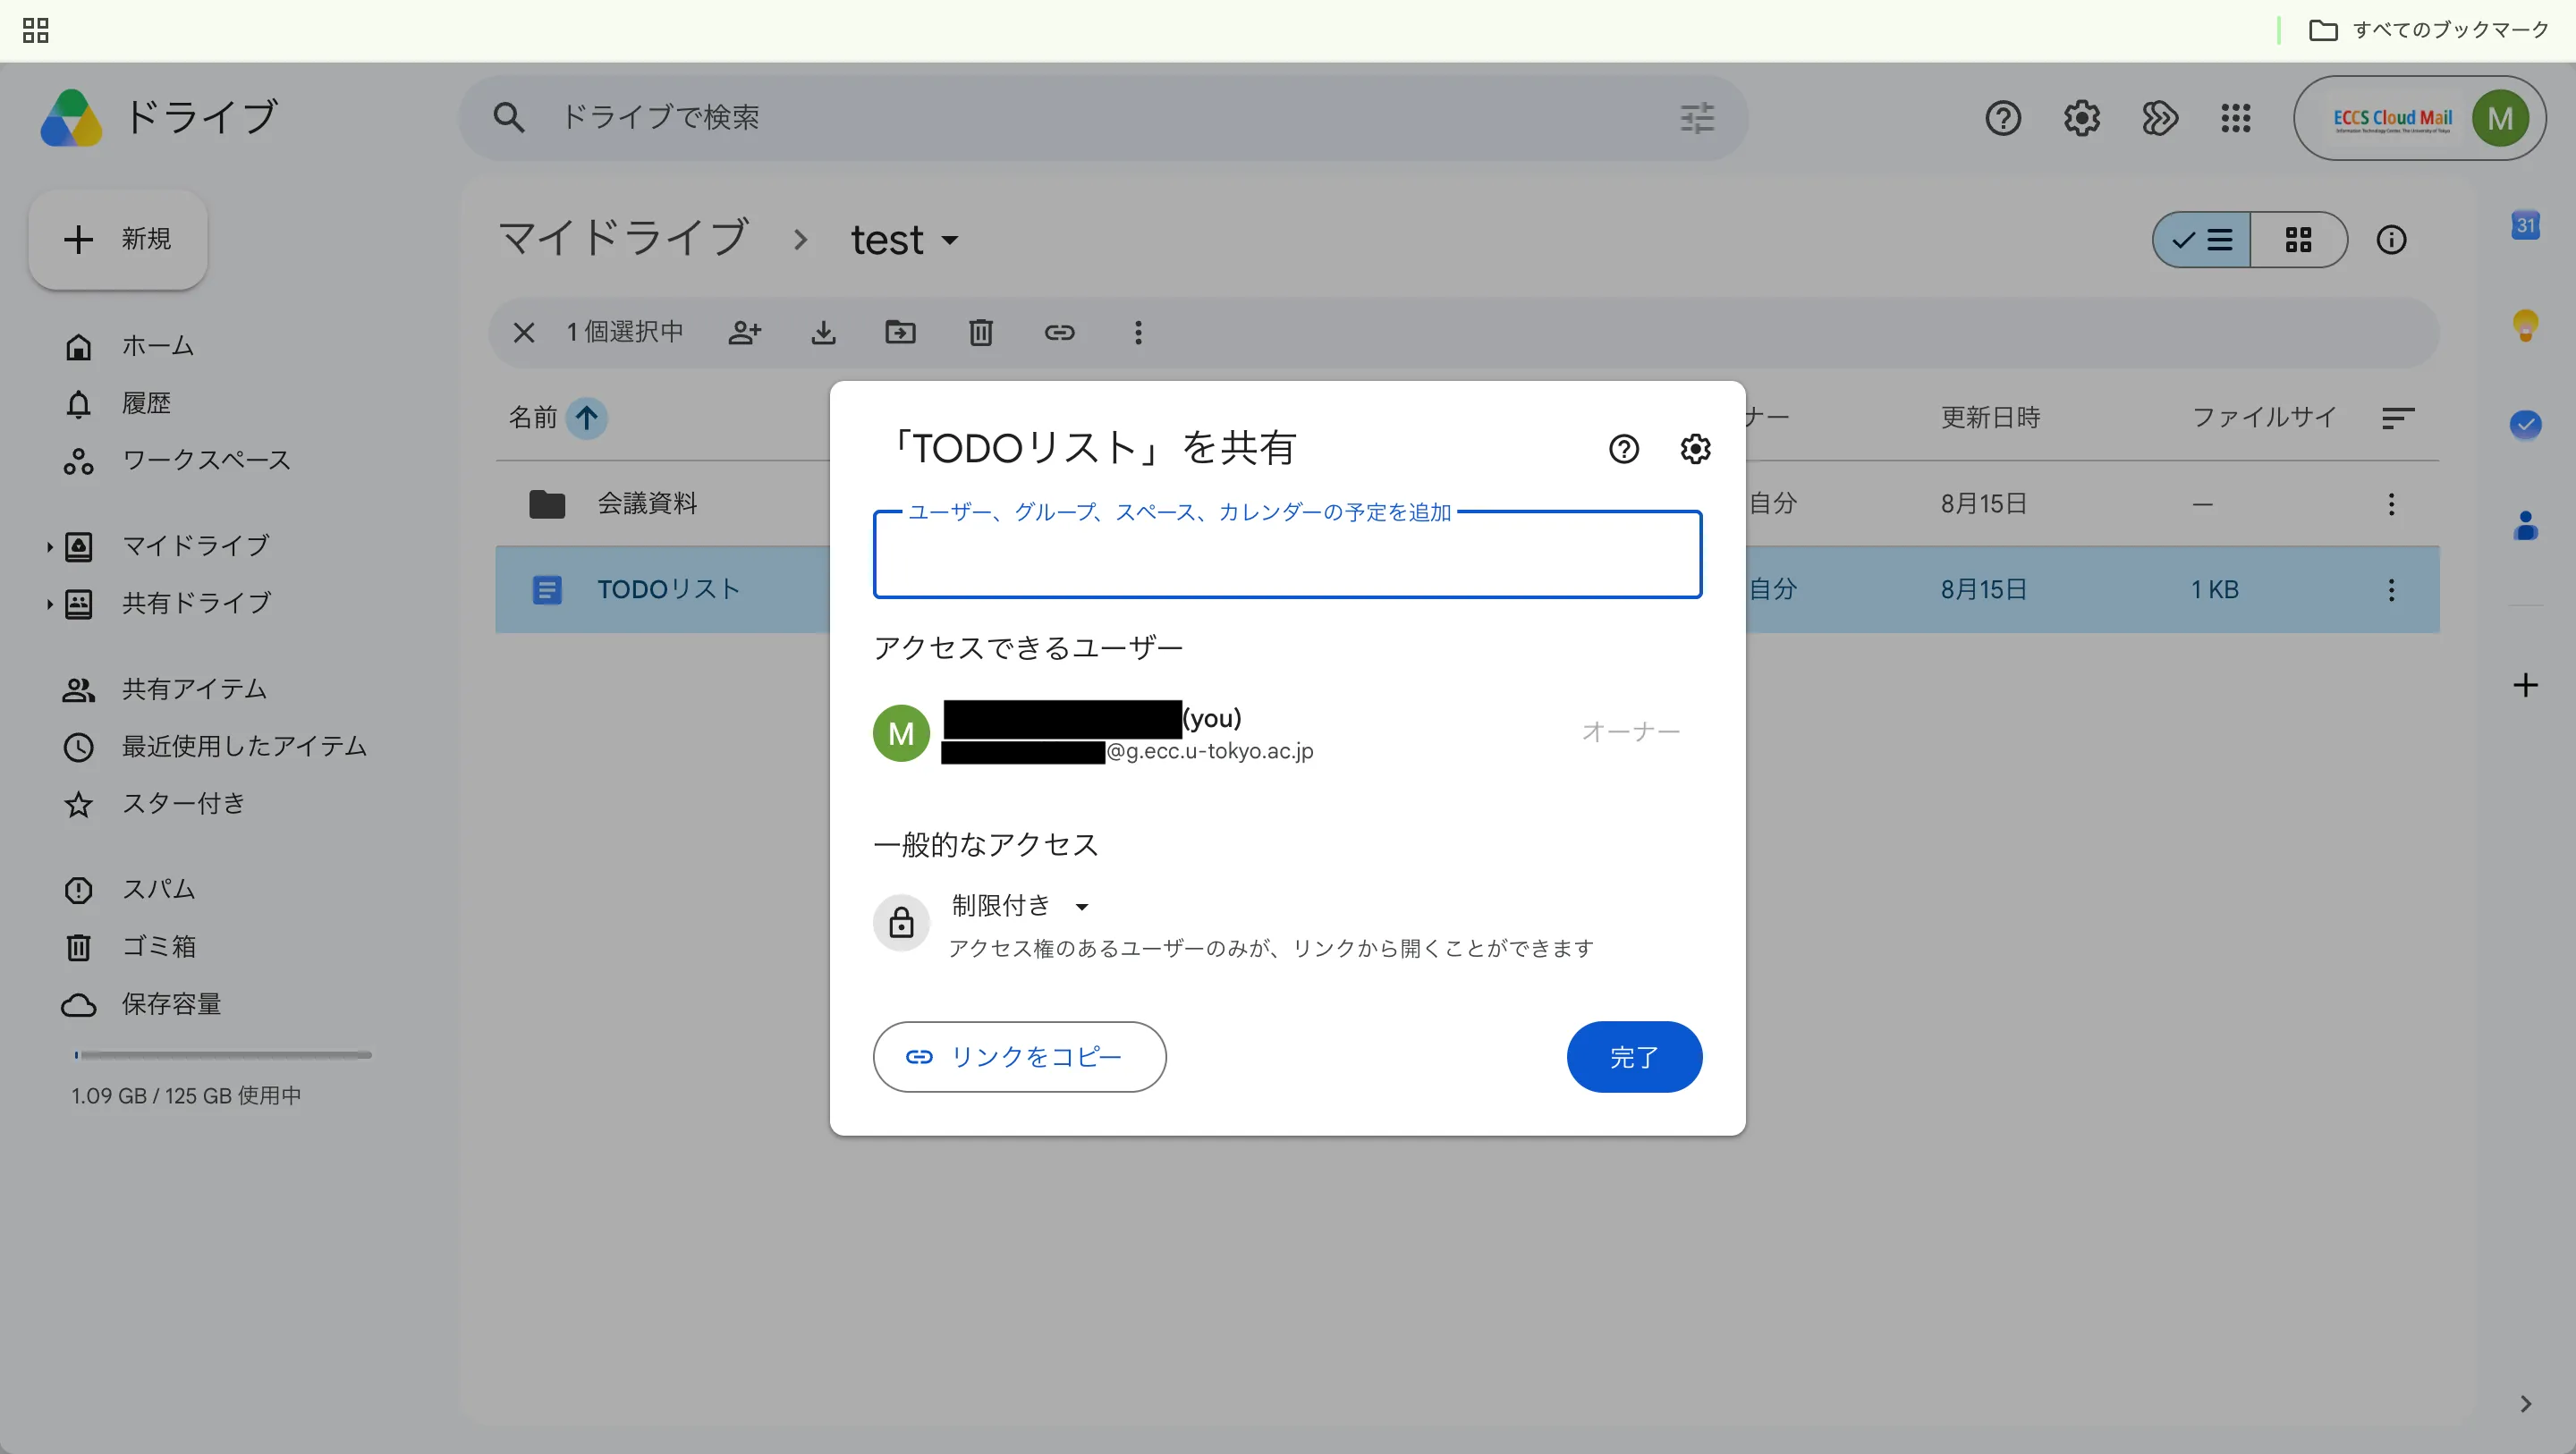The height and width of the screenshot is (1454, 2576).
Task: Open help in the share dialog
Action: (1624, 449)
